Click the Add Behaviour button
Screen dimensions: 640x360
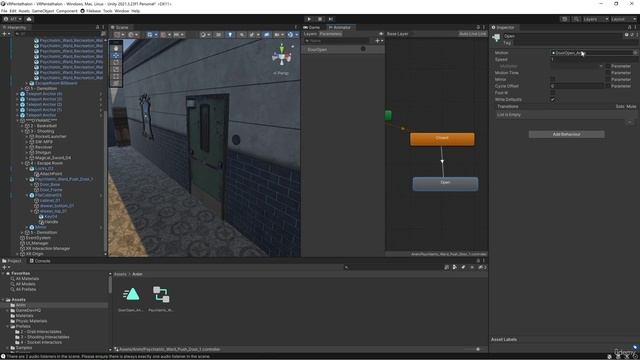[567, 134]
